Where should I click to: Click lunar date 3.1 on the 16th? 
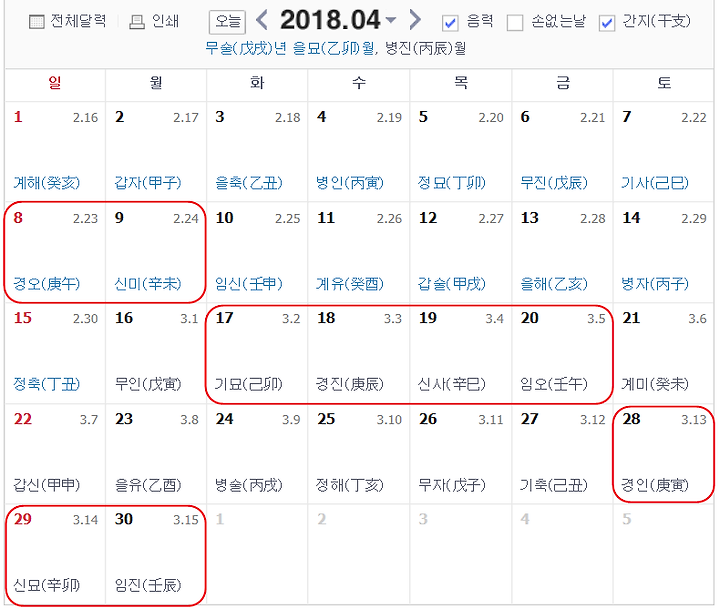click(x=189, y=319)
